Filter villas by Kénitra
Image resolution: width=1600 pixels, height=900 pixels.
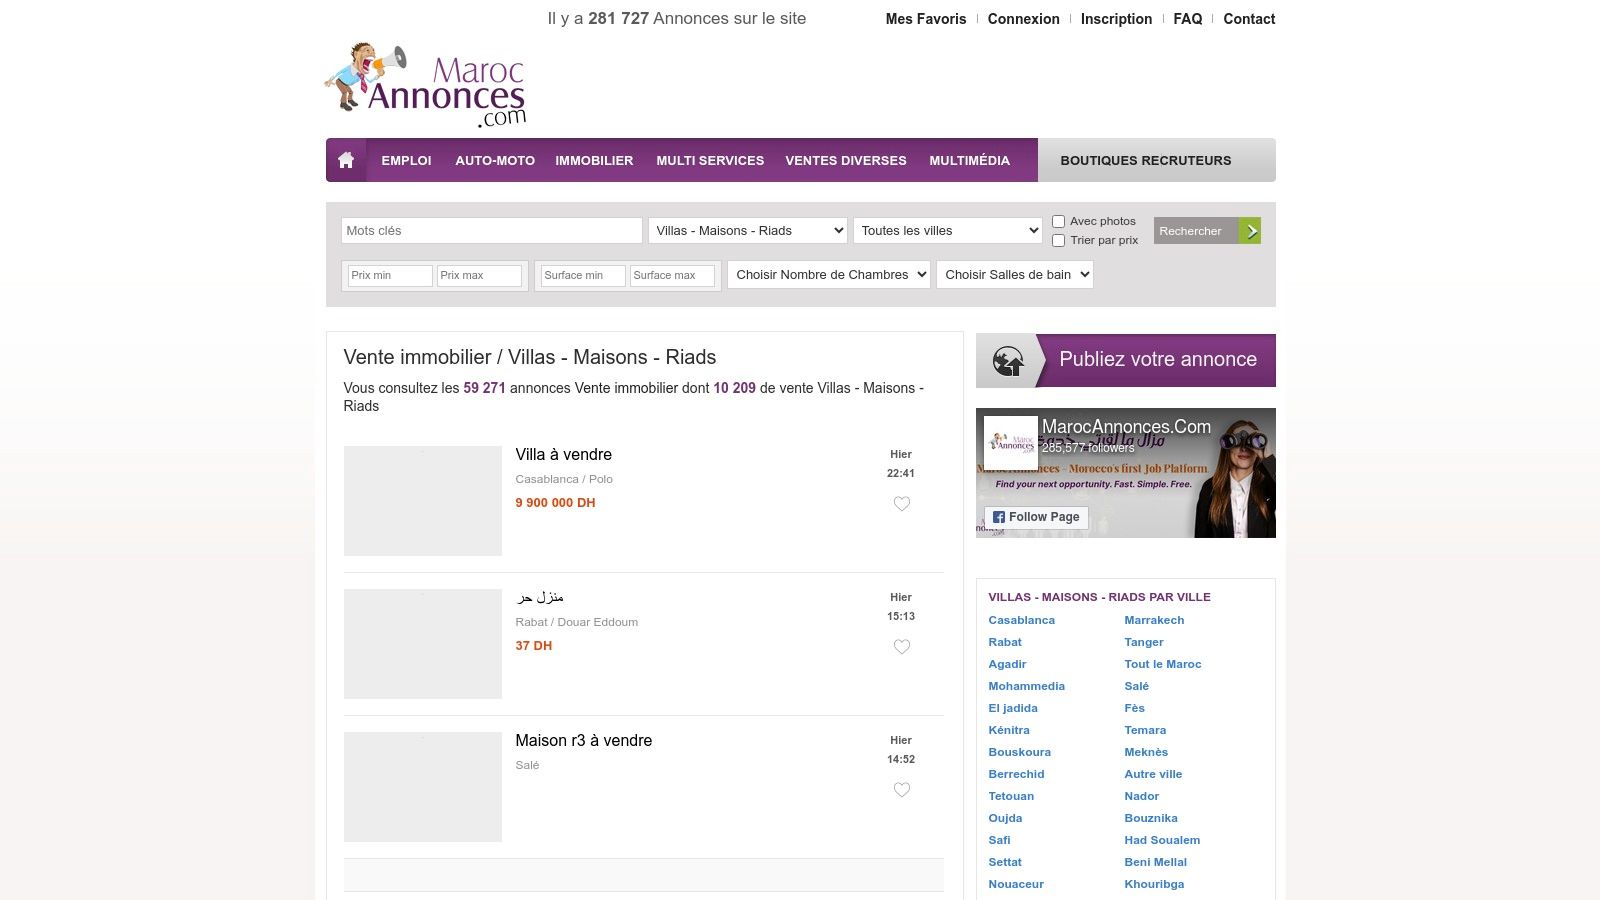(1009, 730)
